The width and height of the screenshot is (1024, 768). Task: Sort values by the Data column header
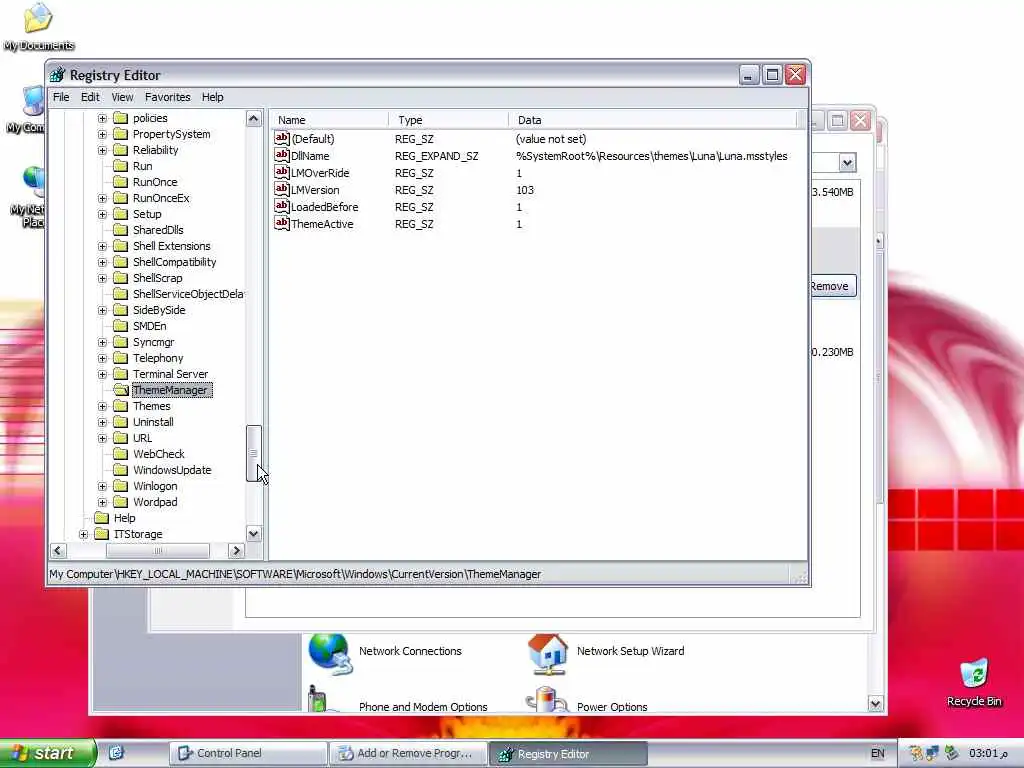(653, 120)
